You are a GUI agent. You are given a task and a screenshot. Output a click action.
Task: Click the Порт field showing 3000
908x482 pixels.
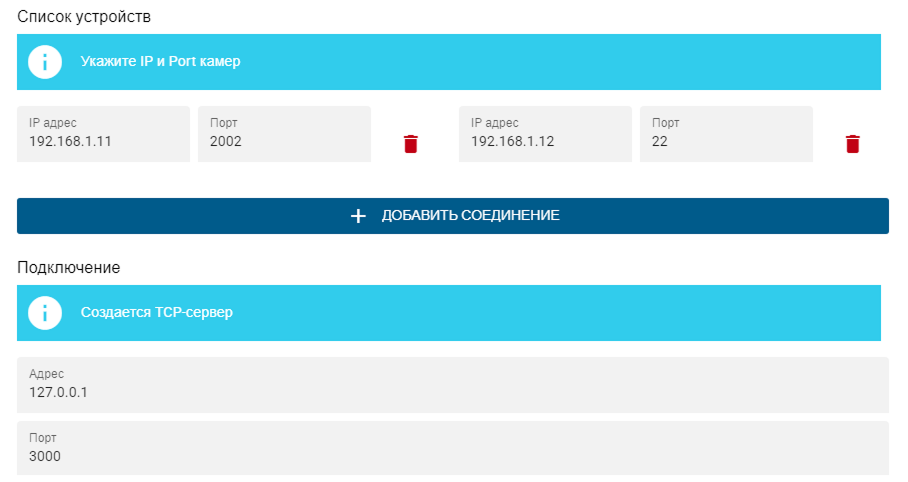[x=452, y=455]
